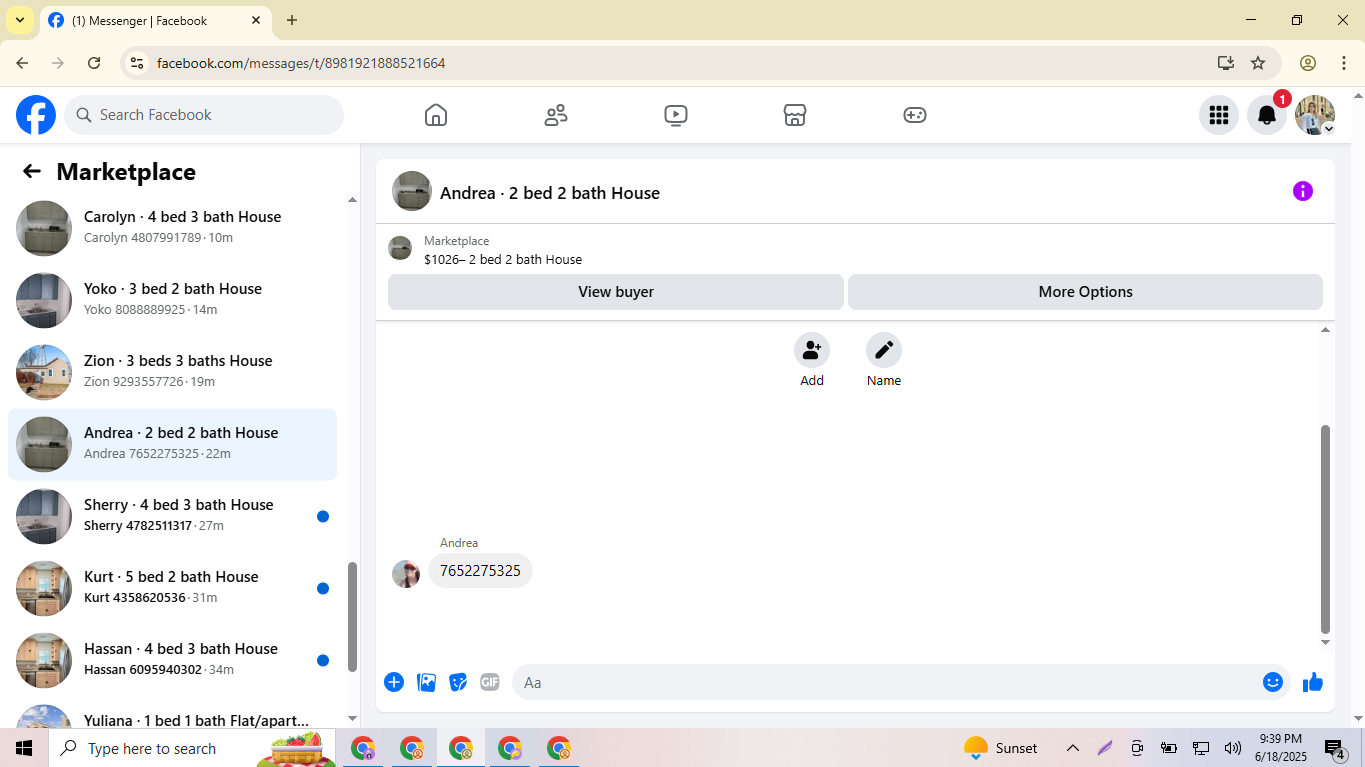Open the account profile picture menu
1365x767 pixels.
(1315, 115)
